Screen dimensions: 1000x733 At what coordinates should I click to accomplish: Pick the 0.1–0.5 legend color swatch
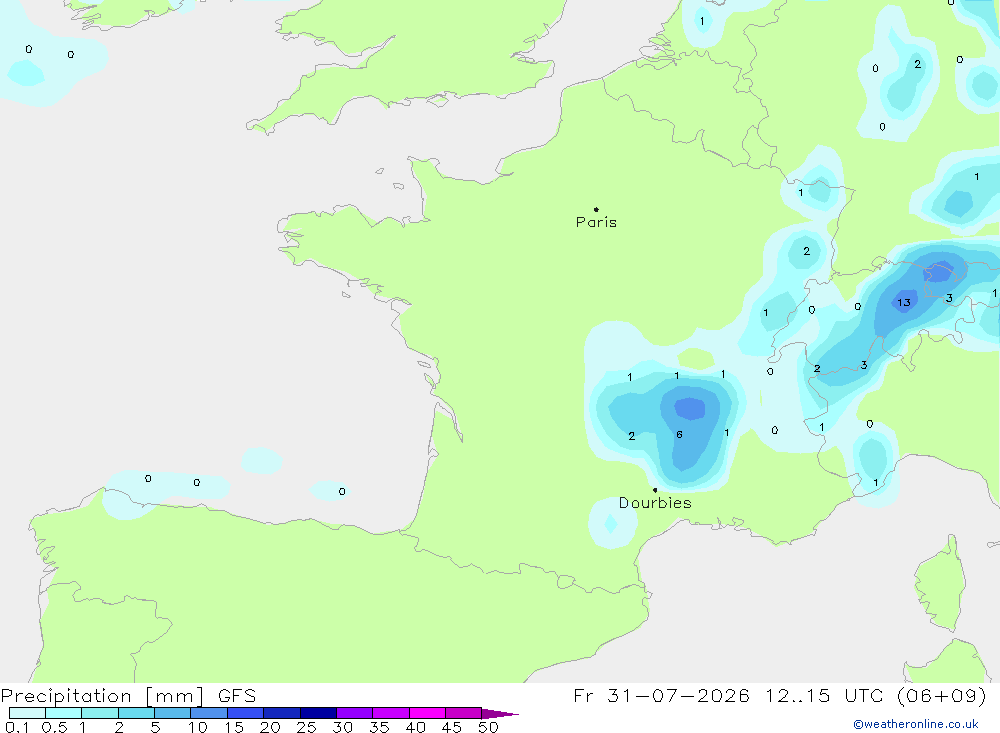coord(27,713)
